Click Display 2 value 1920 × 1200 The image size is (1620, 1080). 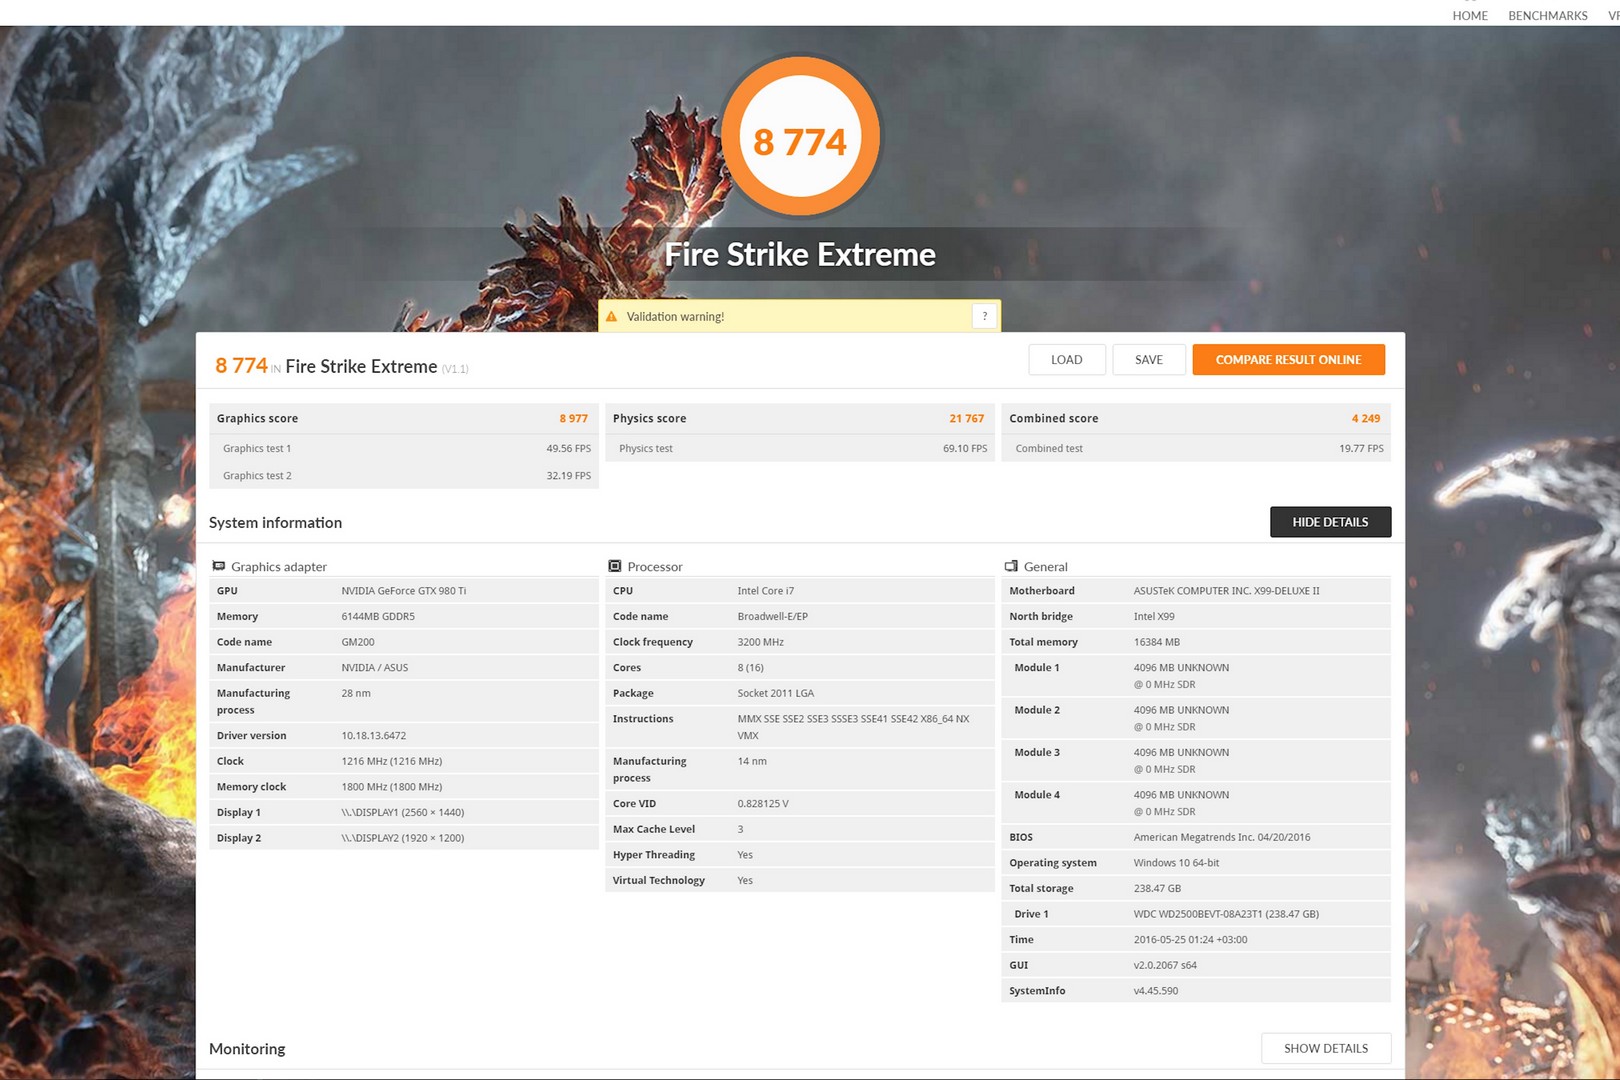(x=403, y=838)
